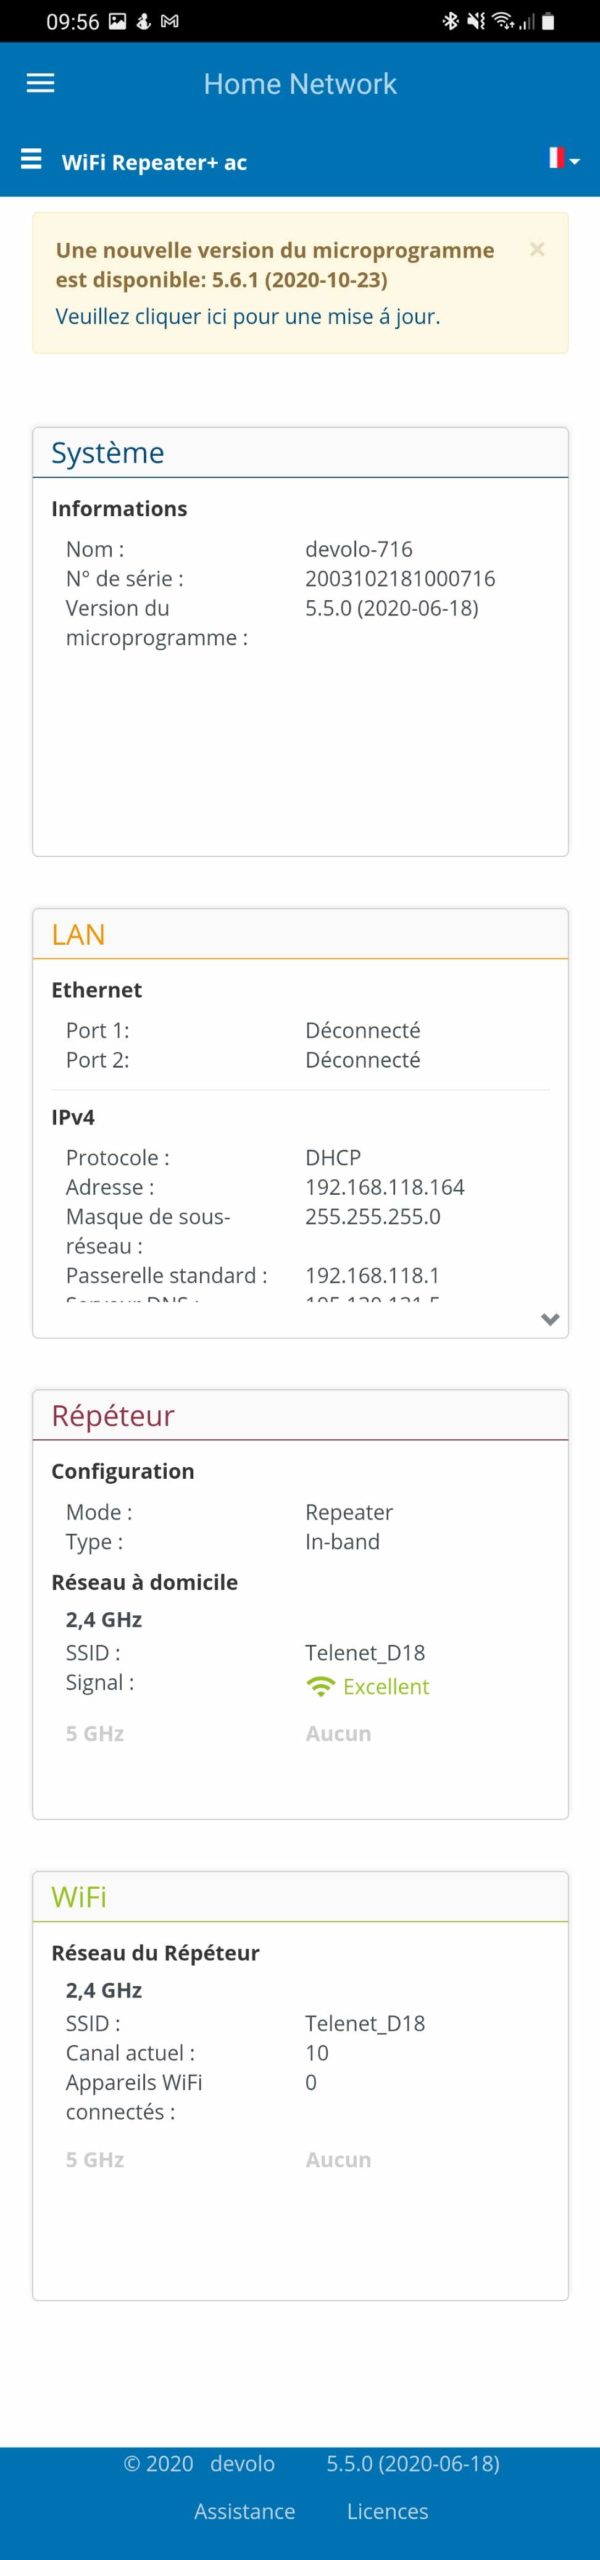This screenshot has width=600, height=2560.
Task: Click the green Excellent signal icon
Action: click(x=320, y=1687)
